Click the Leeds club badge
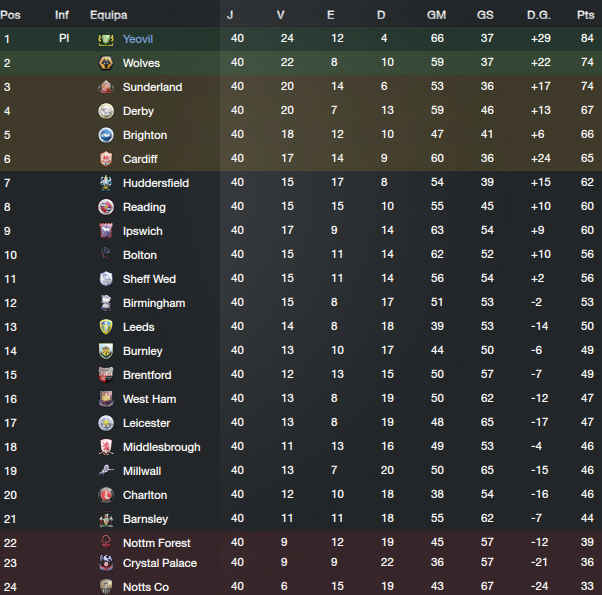The height and width of the screenshot is (595, 602). coord(106,327)
